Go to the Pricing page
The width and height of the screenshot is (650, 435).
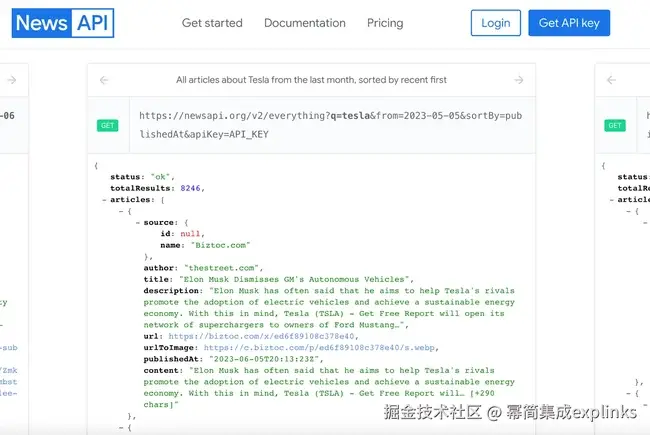pyautogui.click(x=385, y=23)
